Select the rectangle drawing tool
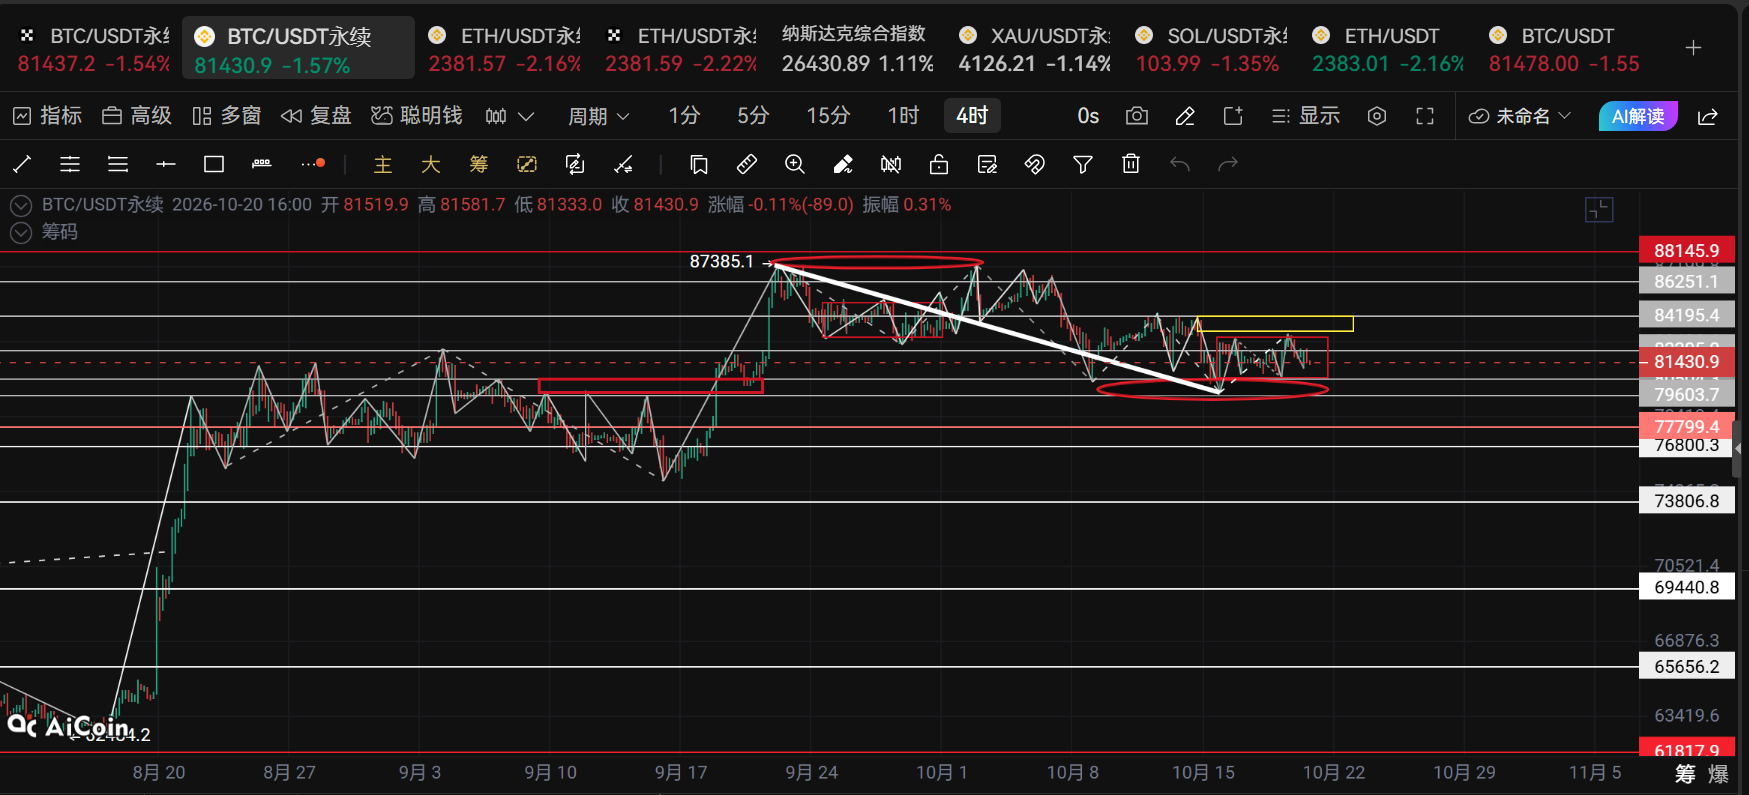This screenshot has width=1749, height=795. click(x=214, y=164)
